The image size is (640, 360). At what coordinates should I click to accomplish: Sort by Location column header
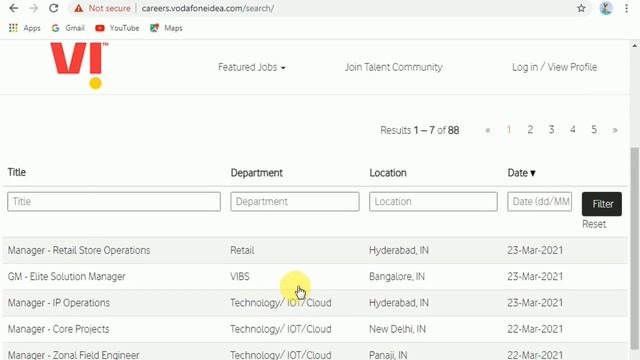tap(388, 173)
